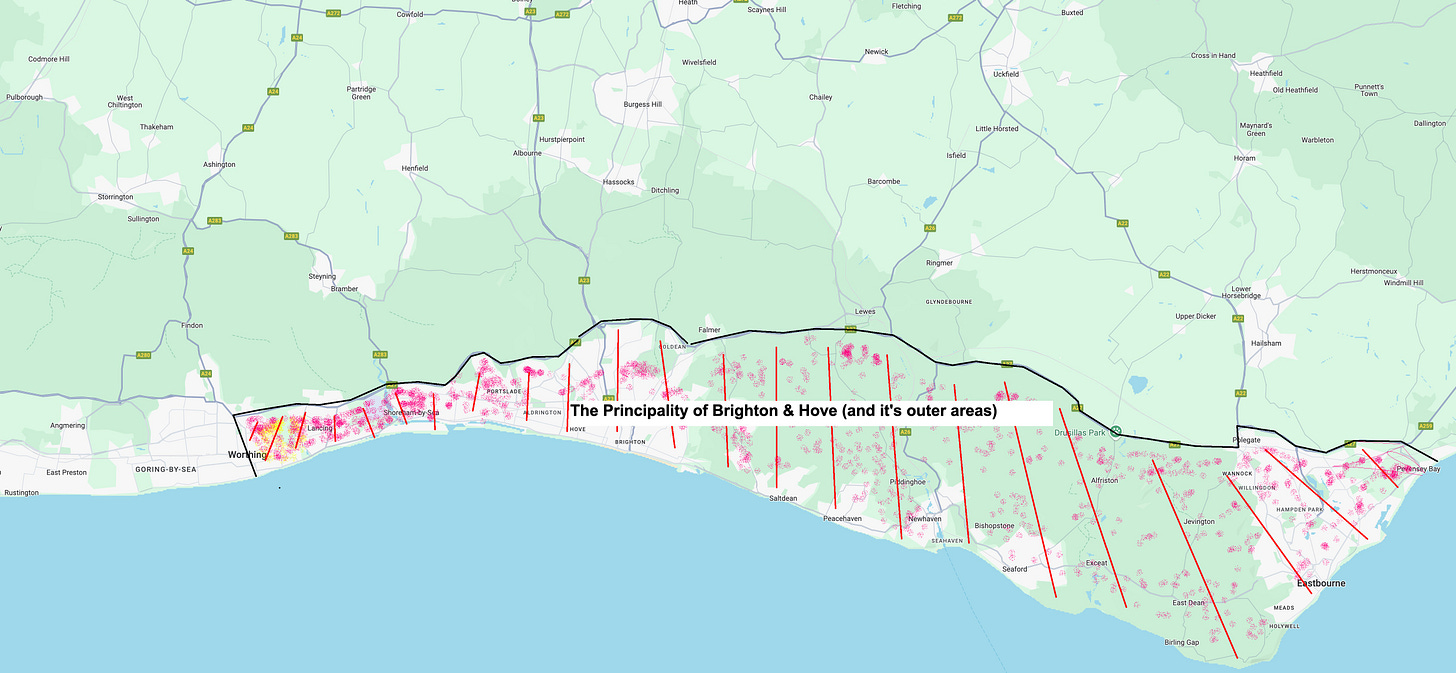Select the Bishopstone label
1456x673 pixels.
[x=994, y=525]
